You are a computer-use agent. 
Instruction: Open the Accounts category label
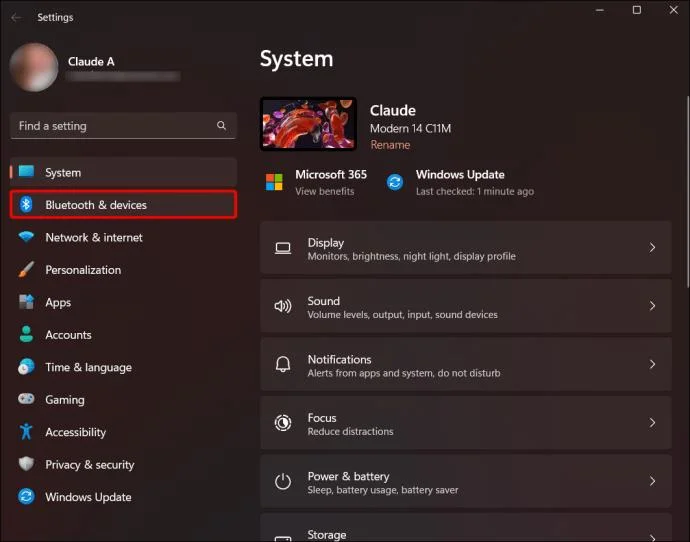click(x=68, y=335)
